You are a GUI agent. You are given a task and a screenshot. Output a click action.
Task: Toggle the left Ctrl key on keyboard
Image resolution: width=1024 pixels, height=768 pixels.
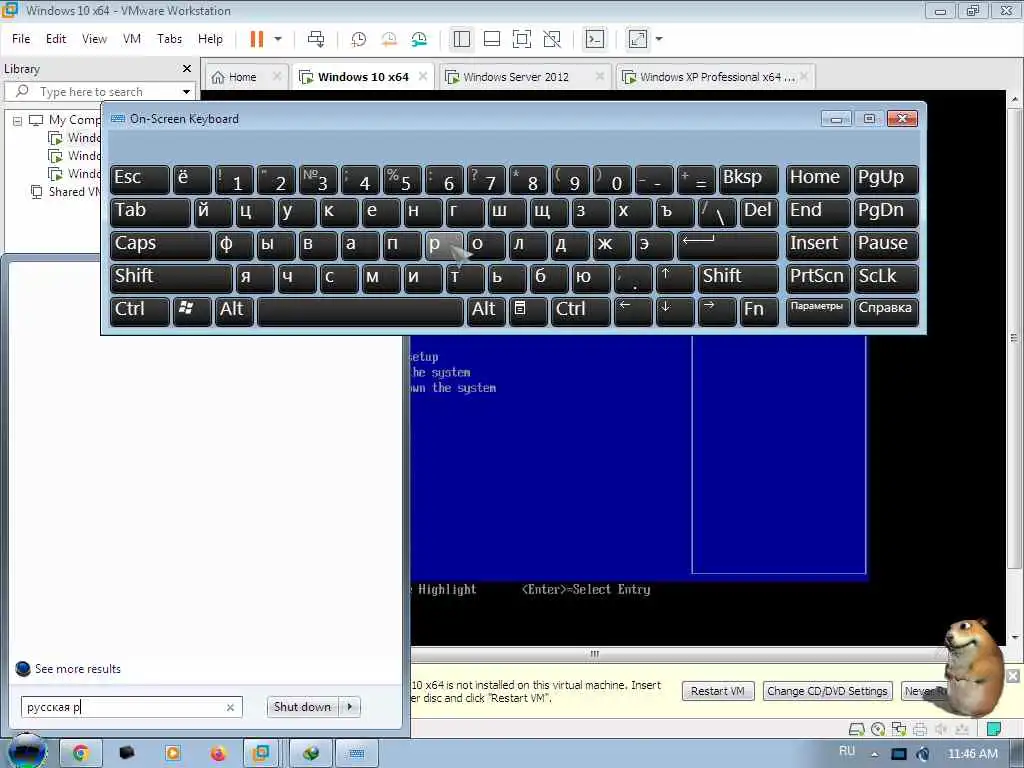140,311
